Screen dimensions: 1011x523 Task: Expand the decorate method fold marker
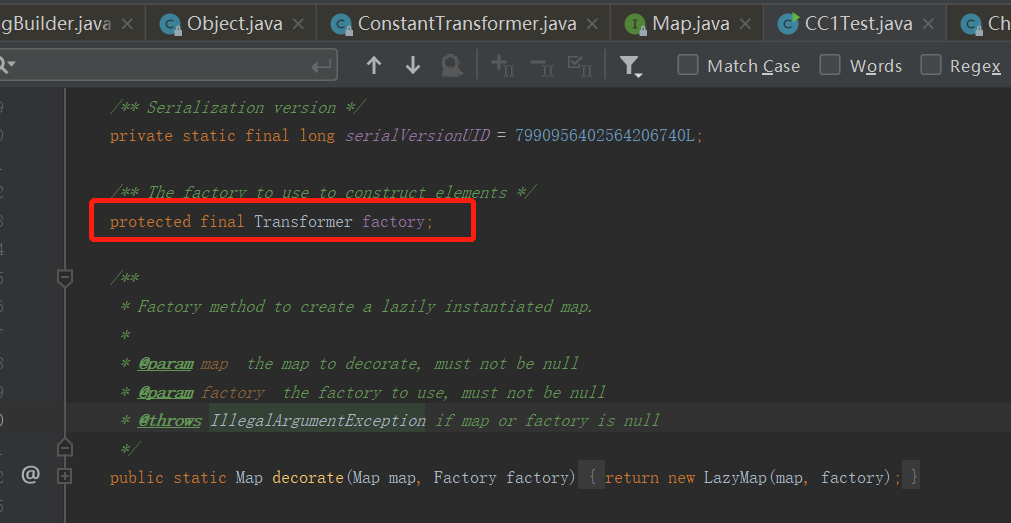[x=65, y=477]
